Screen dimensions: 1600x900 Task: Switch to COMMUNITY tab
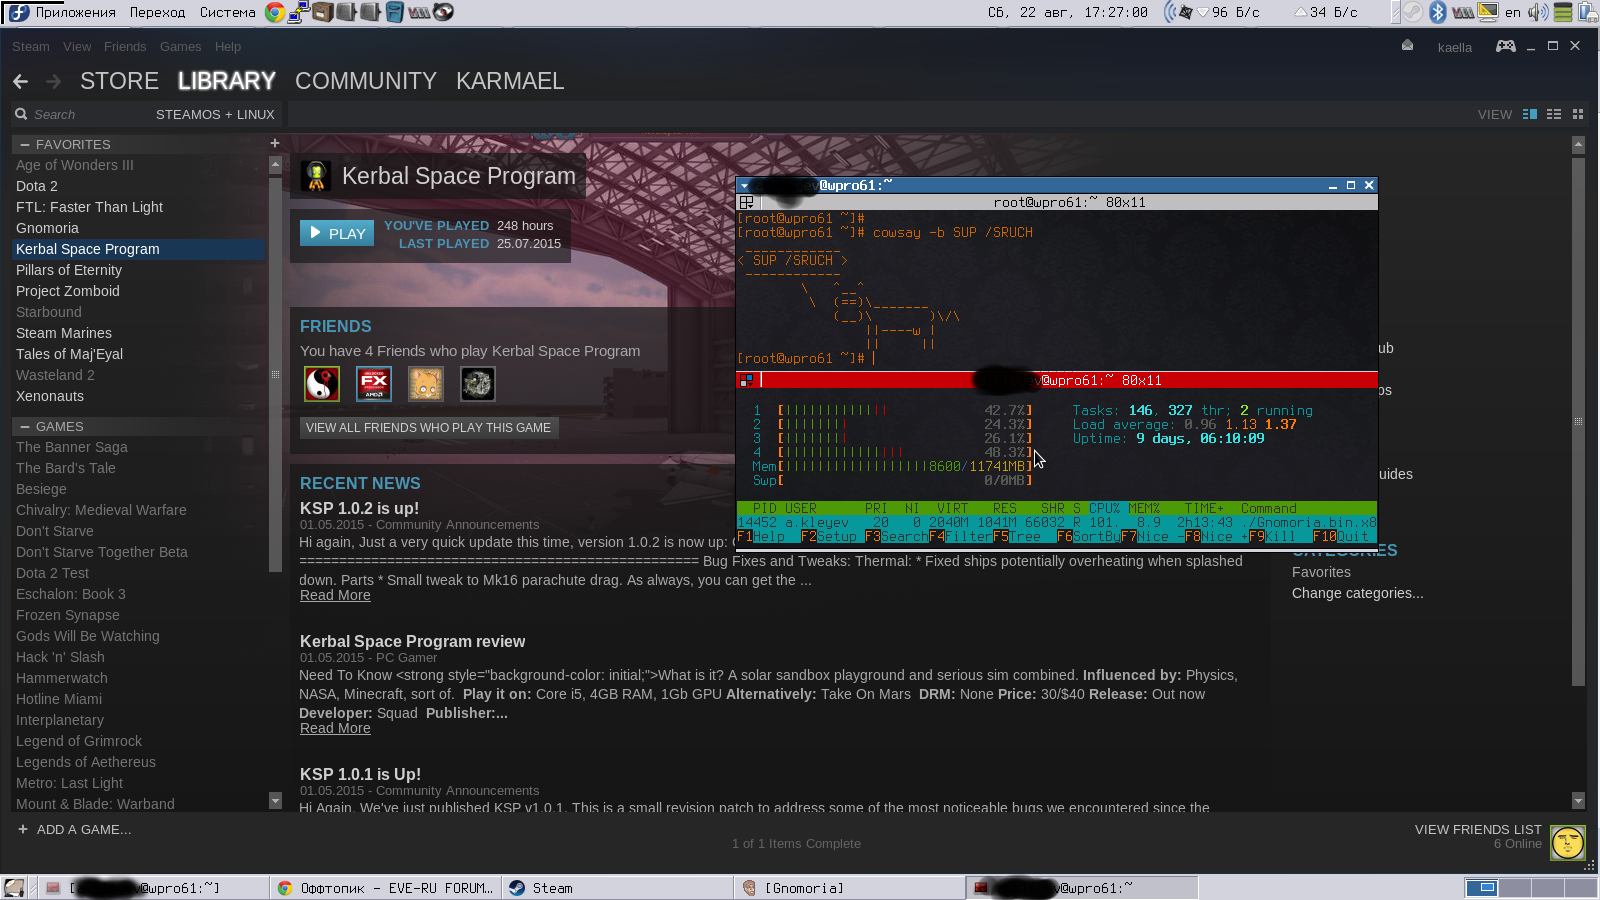point(366,81)
